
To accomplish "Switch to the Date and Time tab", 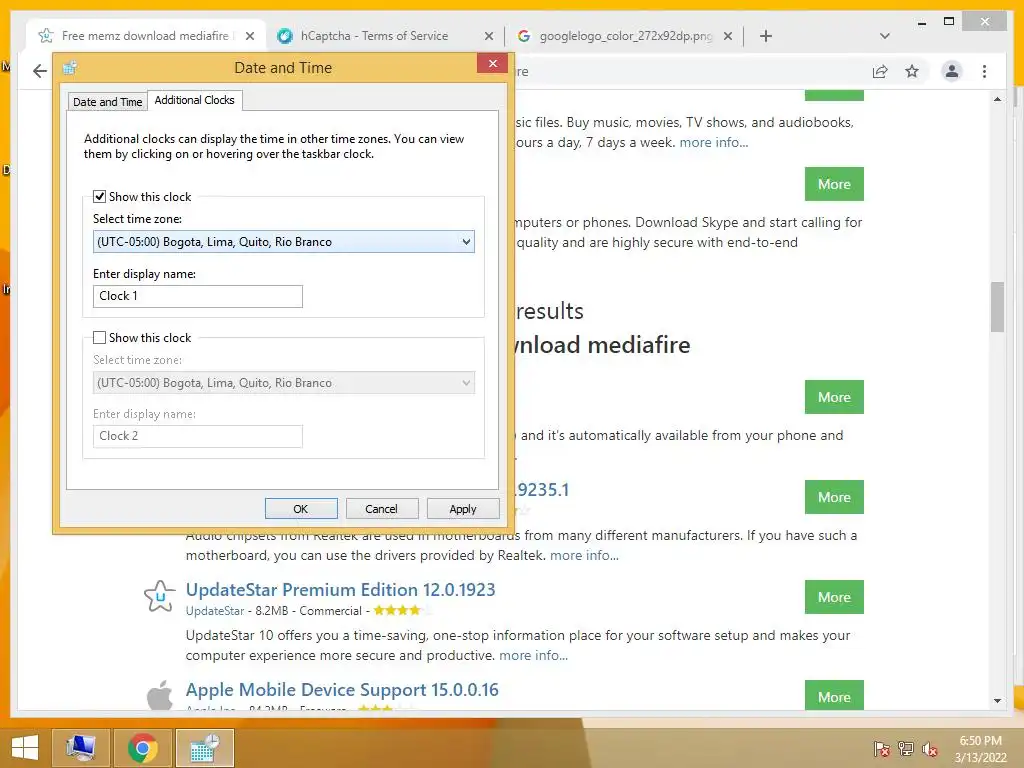I will pyautogui.click(x=107, y=102).
